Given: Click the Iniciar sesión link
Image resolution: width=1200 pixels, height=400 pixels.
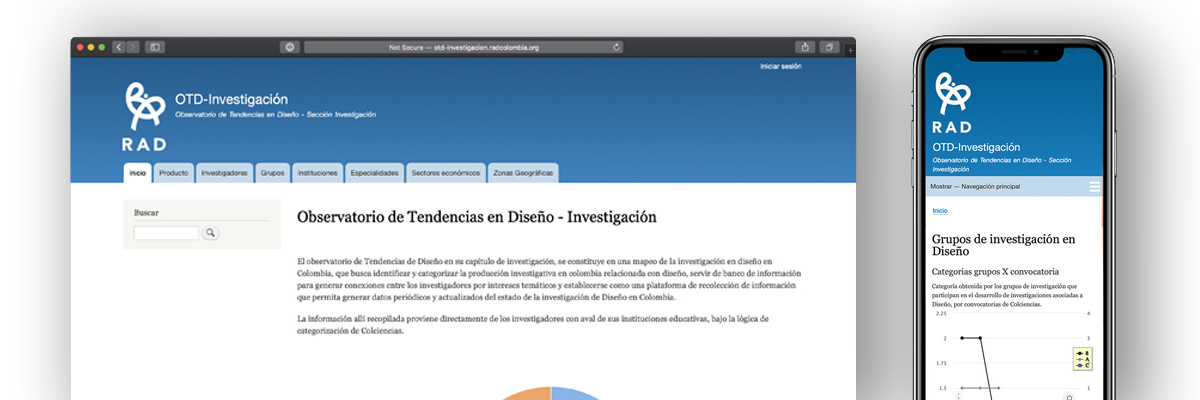Looking at the screenshot, I should pyautogui.click(x=780, y=67).
